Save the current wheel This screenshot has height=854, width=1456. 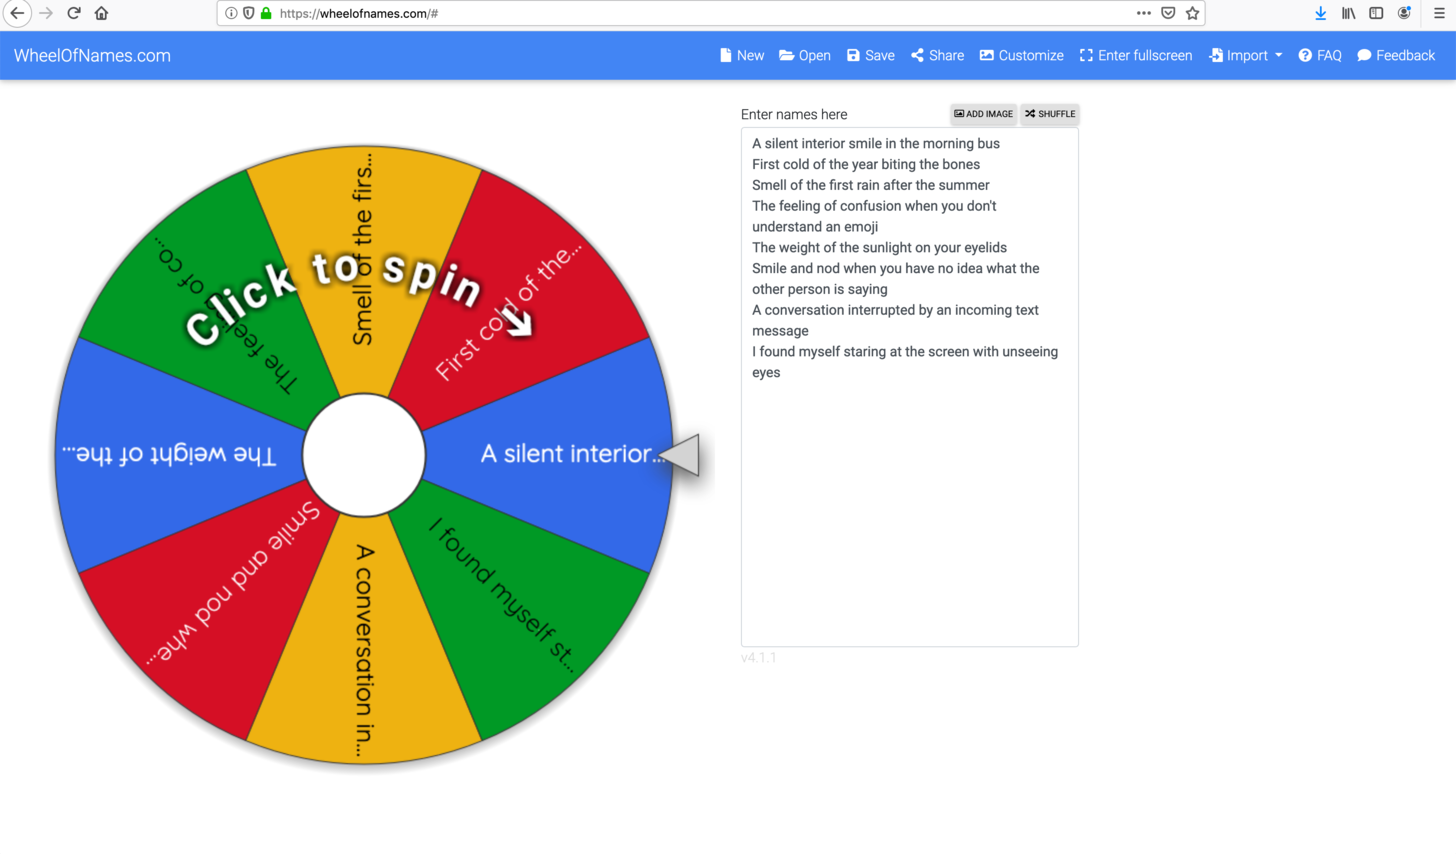click(870, 55)
